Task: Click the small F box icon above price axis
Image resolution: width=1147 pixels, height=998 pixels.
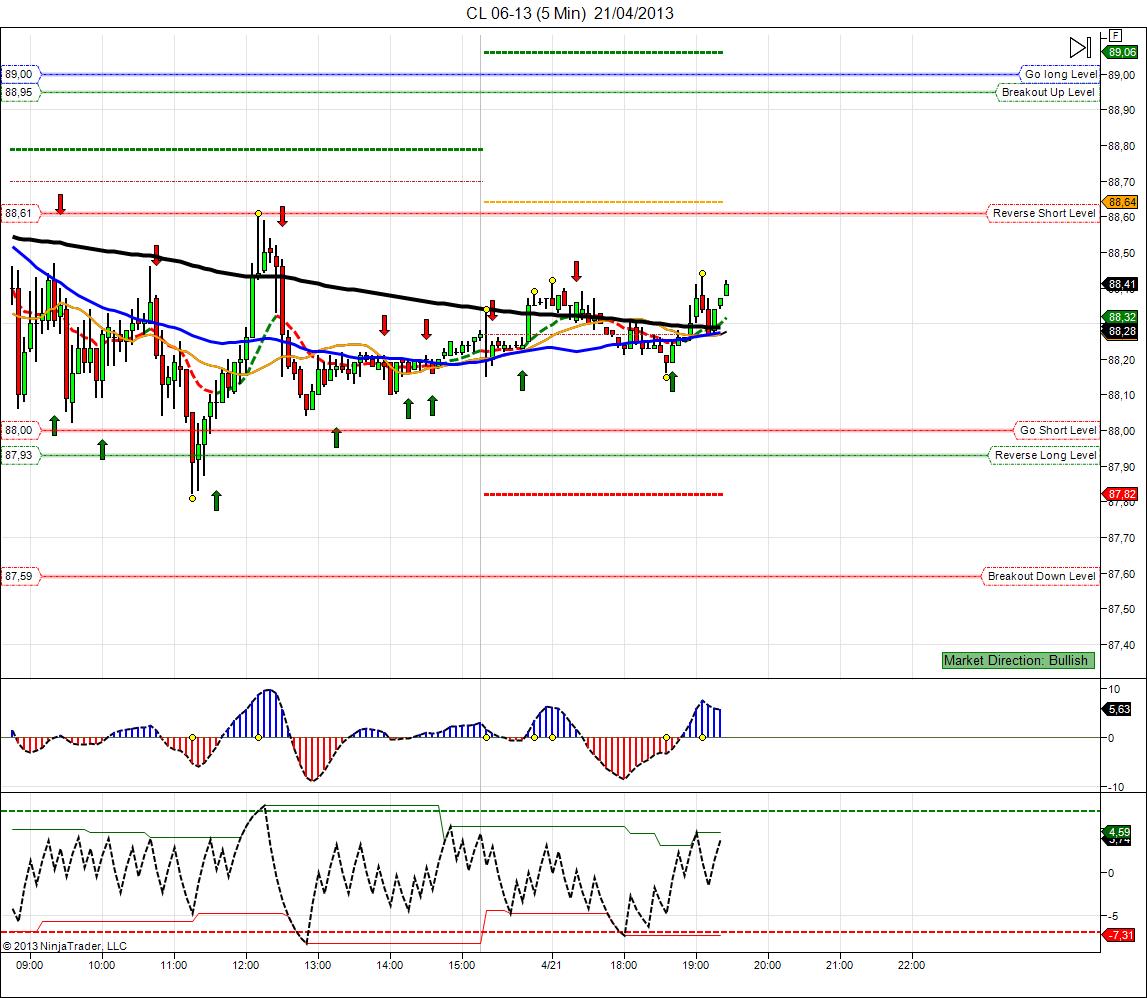Action: 1116,35
